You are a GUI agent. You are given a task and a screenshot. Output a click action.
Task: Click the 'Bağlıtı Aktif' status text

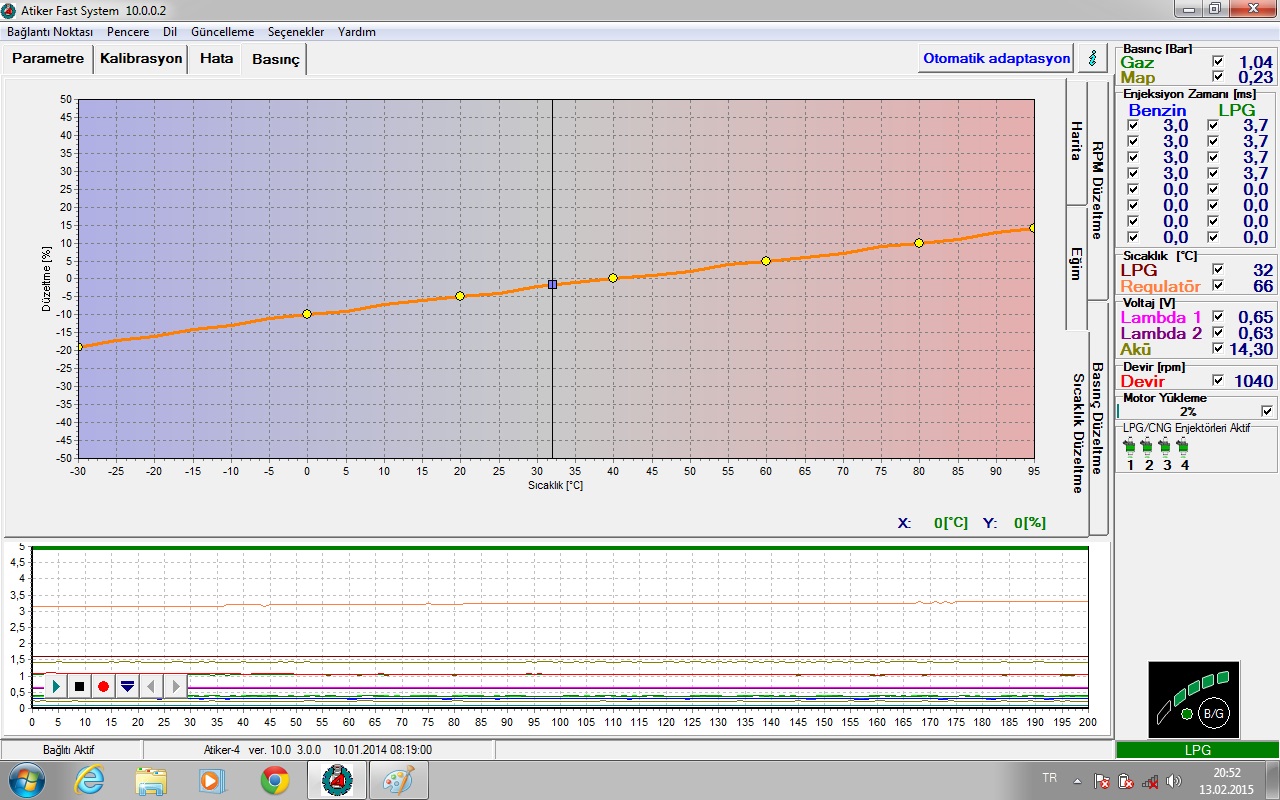click(x=69, y=750)
